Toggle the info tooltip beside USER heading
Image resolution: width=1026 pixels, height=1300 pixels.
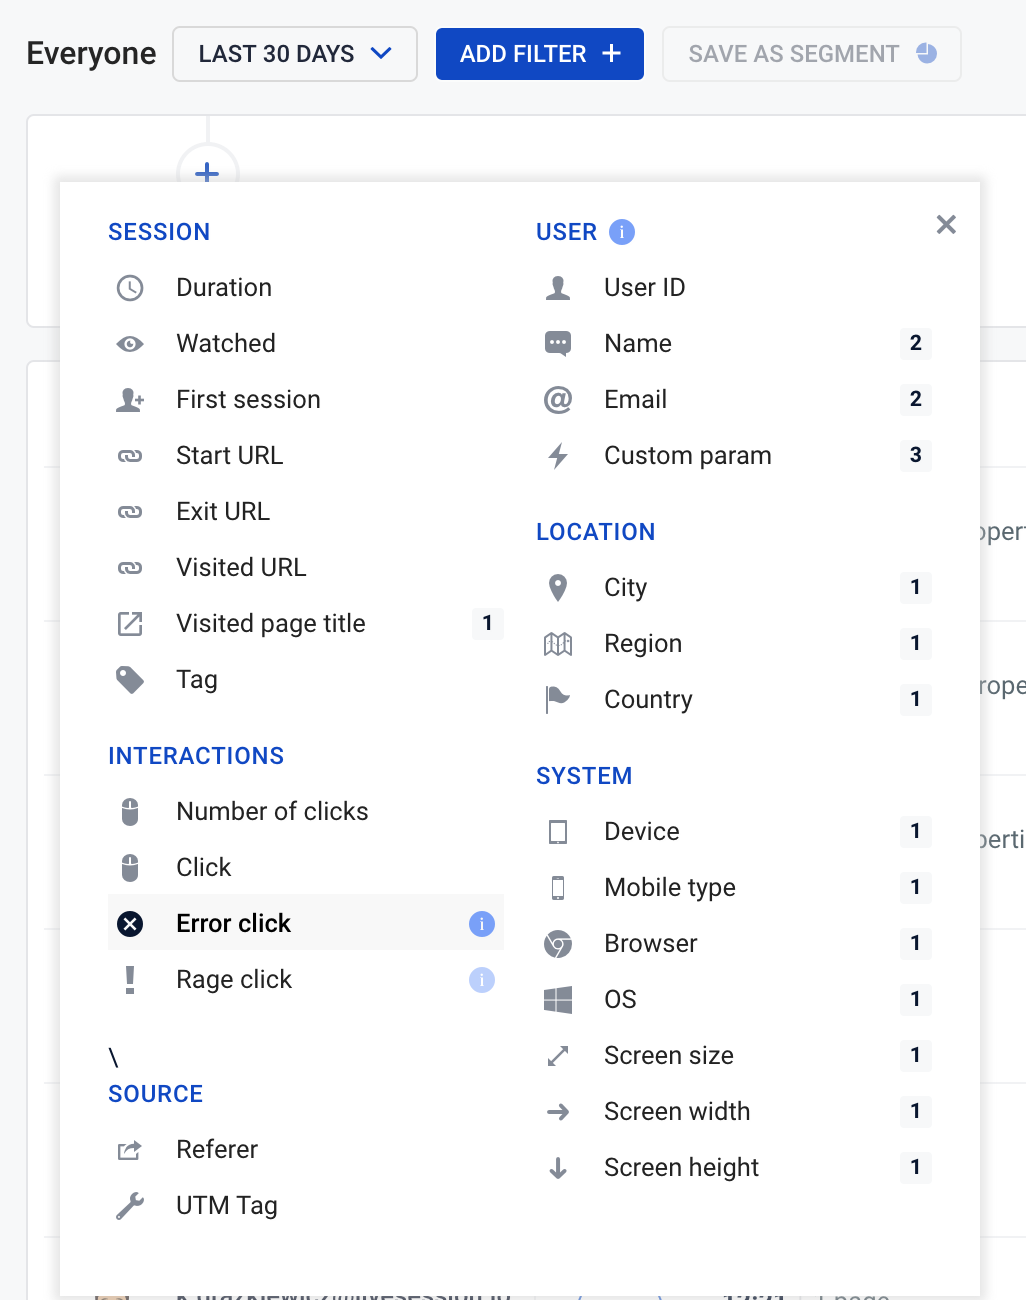[x=622, y=231]
